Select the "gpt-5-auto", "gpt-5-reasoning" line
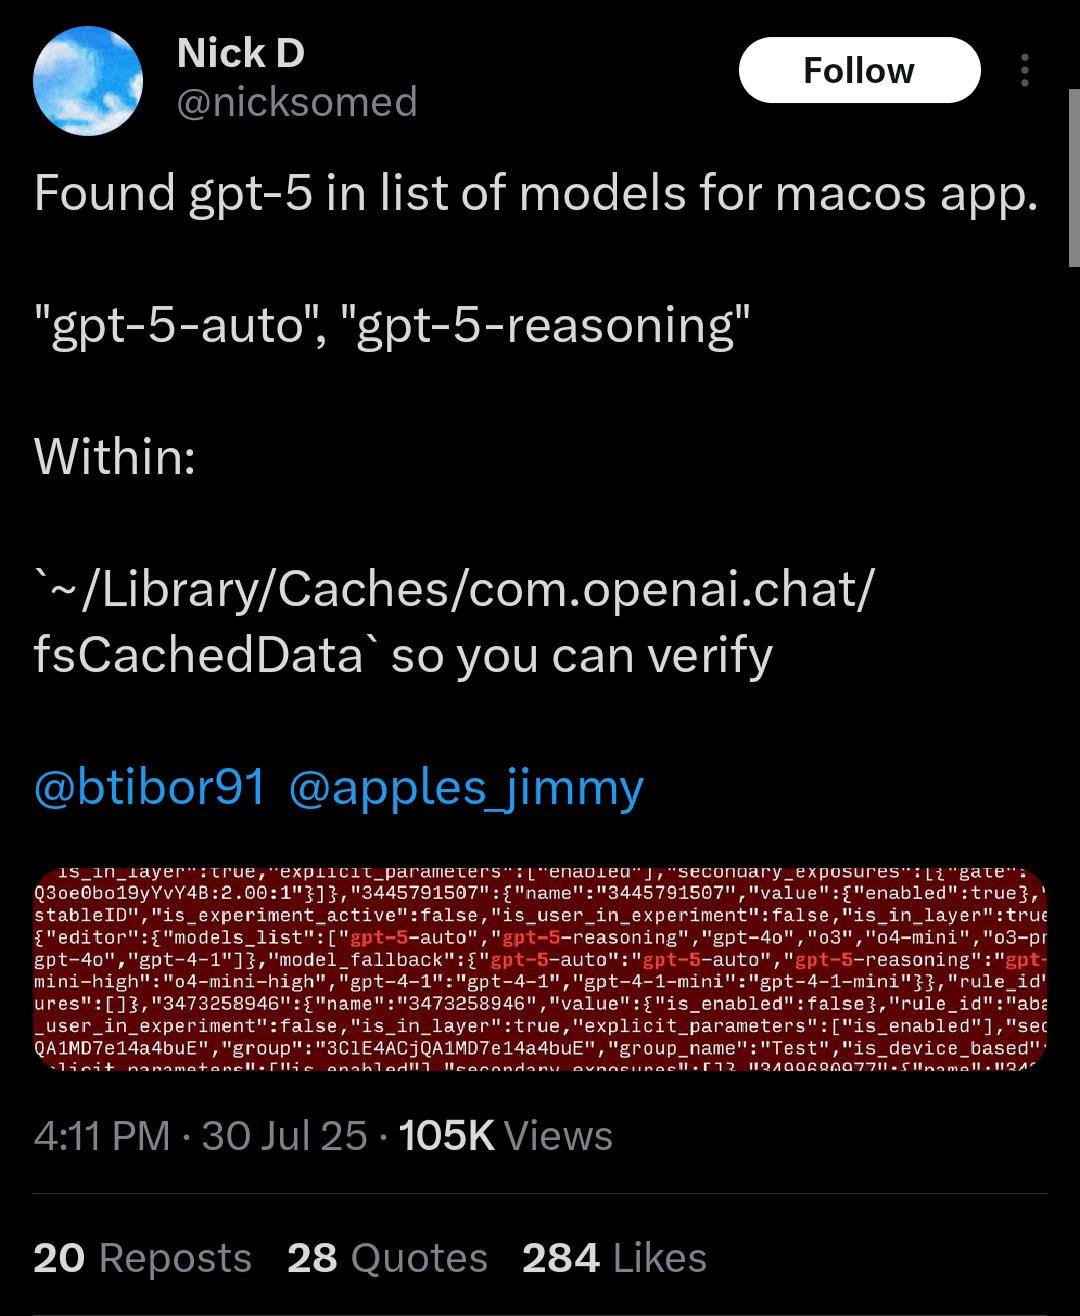 click(392, 325)
